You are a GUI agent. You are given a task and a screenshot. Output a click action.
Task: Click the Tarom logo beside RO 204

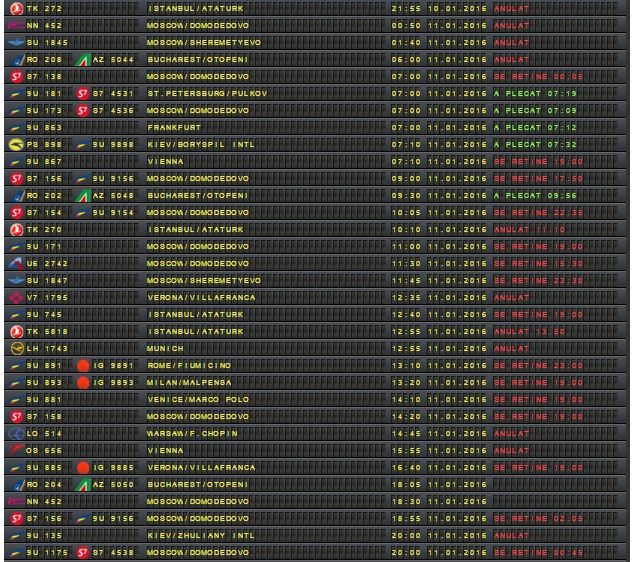click(x=18, y=485)
